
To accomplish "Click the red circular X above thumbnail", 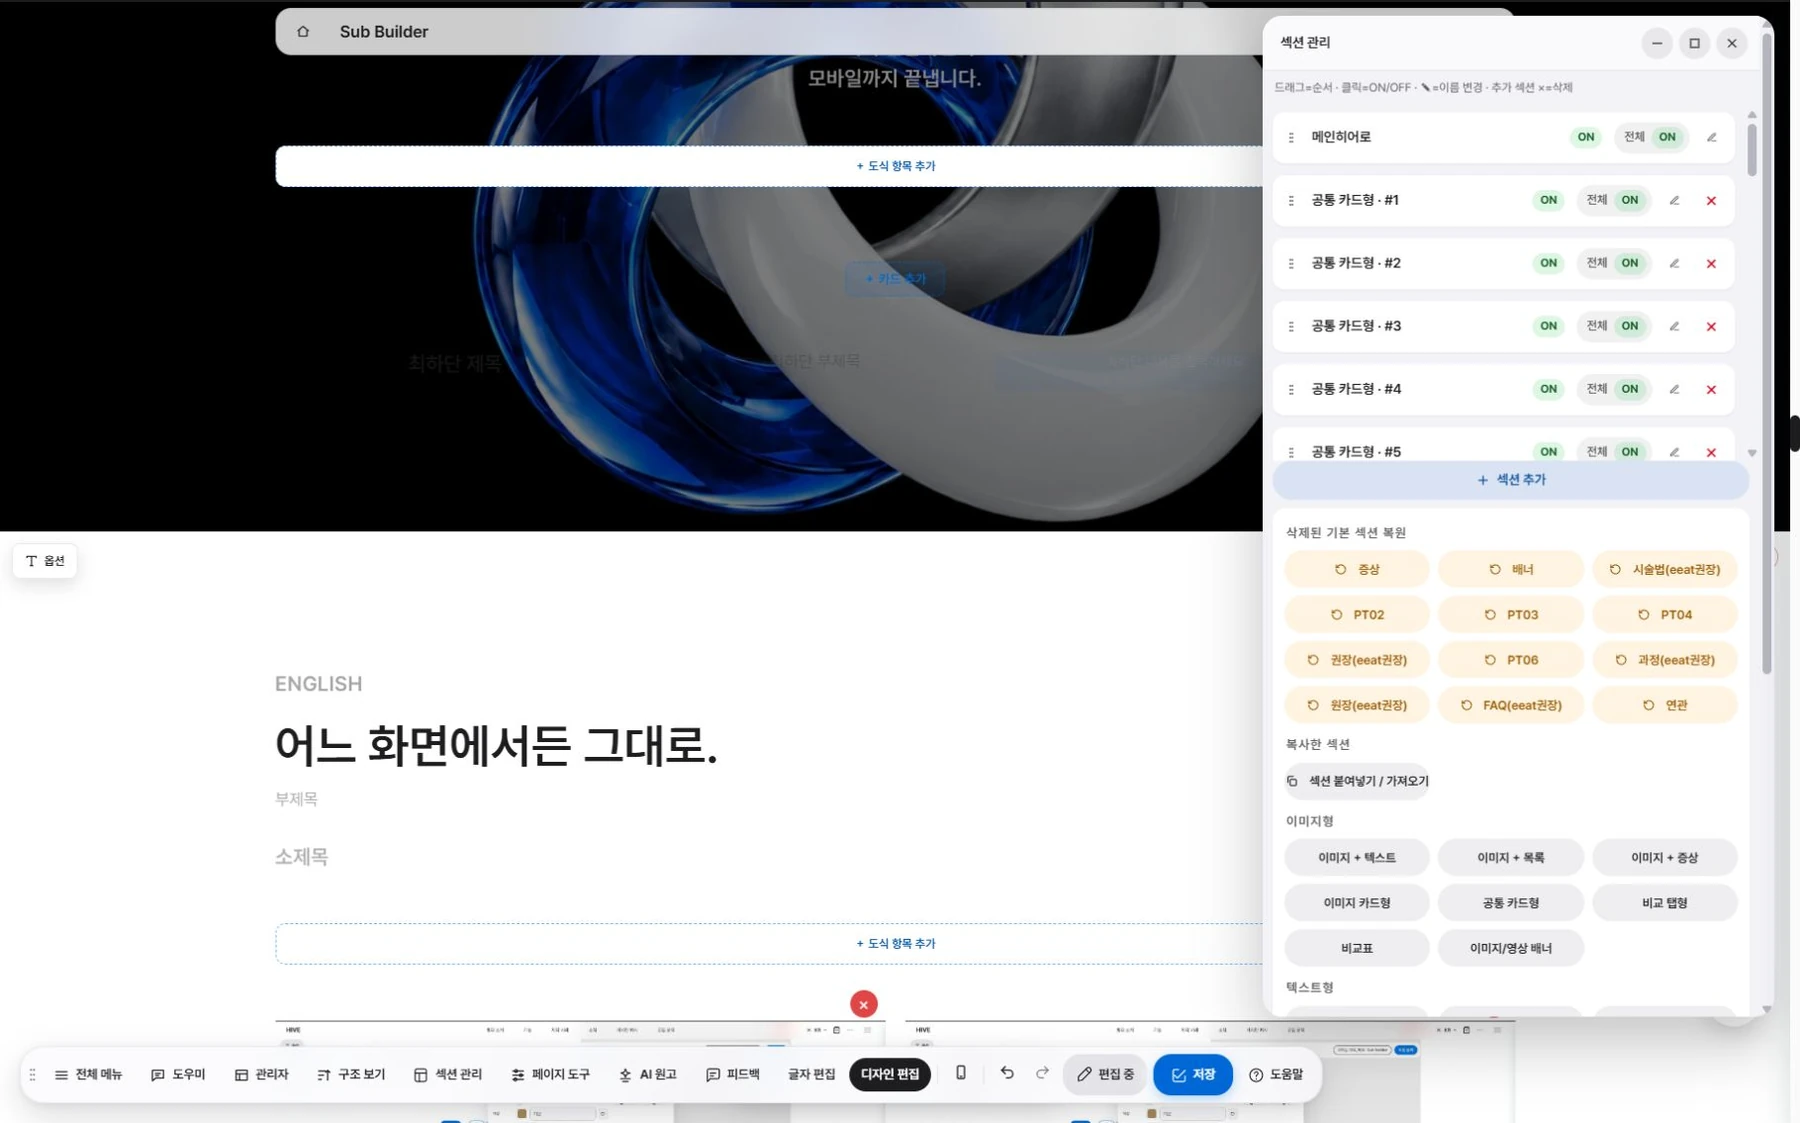I will [x=864, y=1004].
